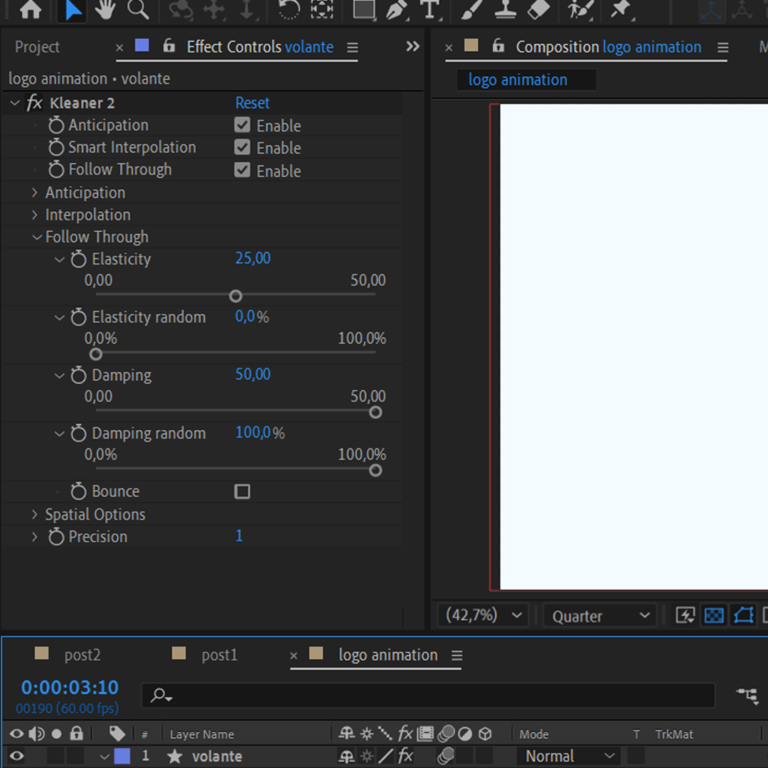Enable the Bounce checkbox
This screenshot has width=768, height=768.
tap(242, 491)
